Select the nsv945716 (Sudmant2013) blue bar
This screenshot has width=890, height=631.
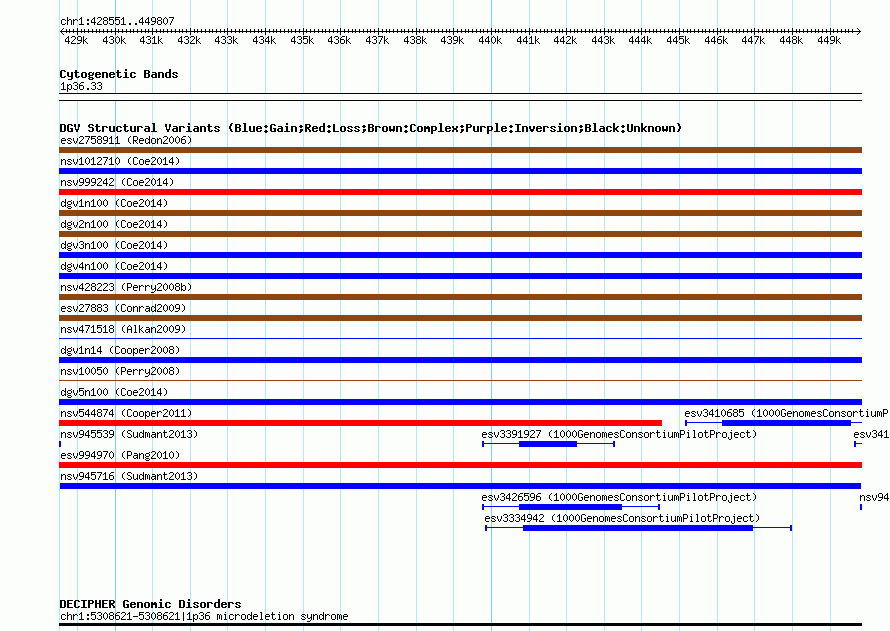pyautogui.click(x=460, y=486)
